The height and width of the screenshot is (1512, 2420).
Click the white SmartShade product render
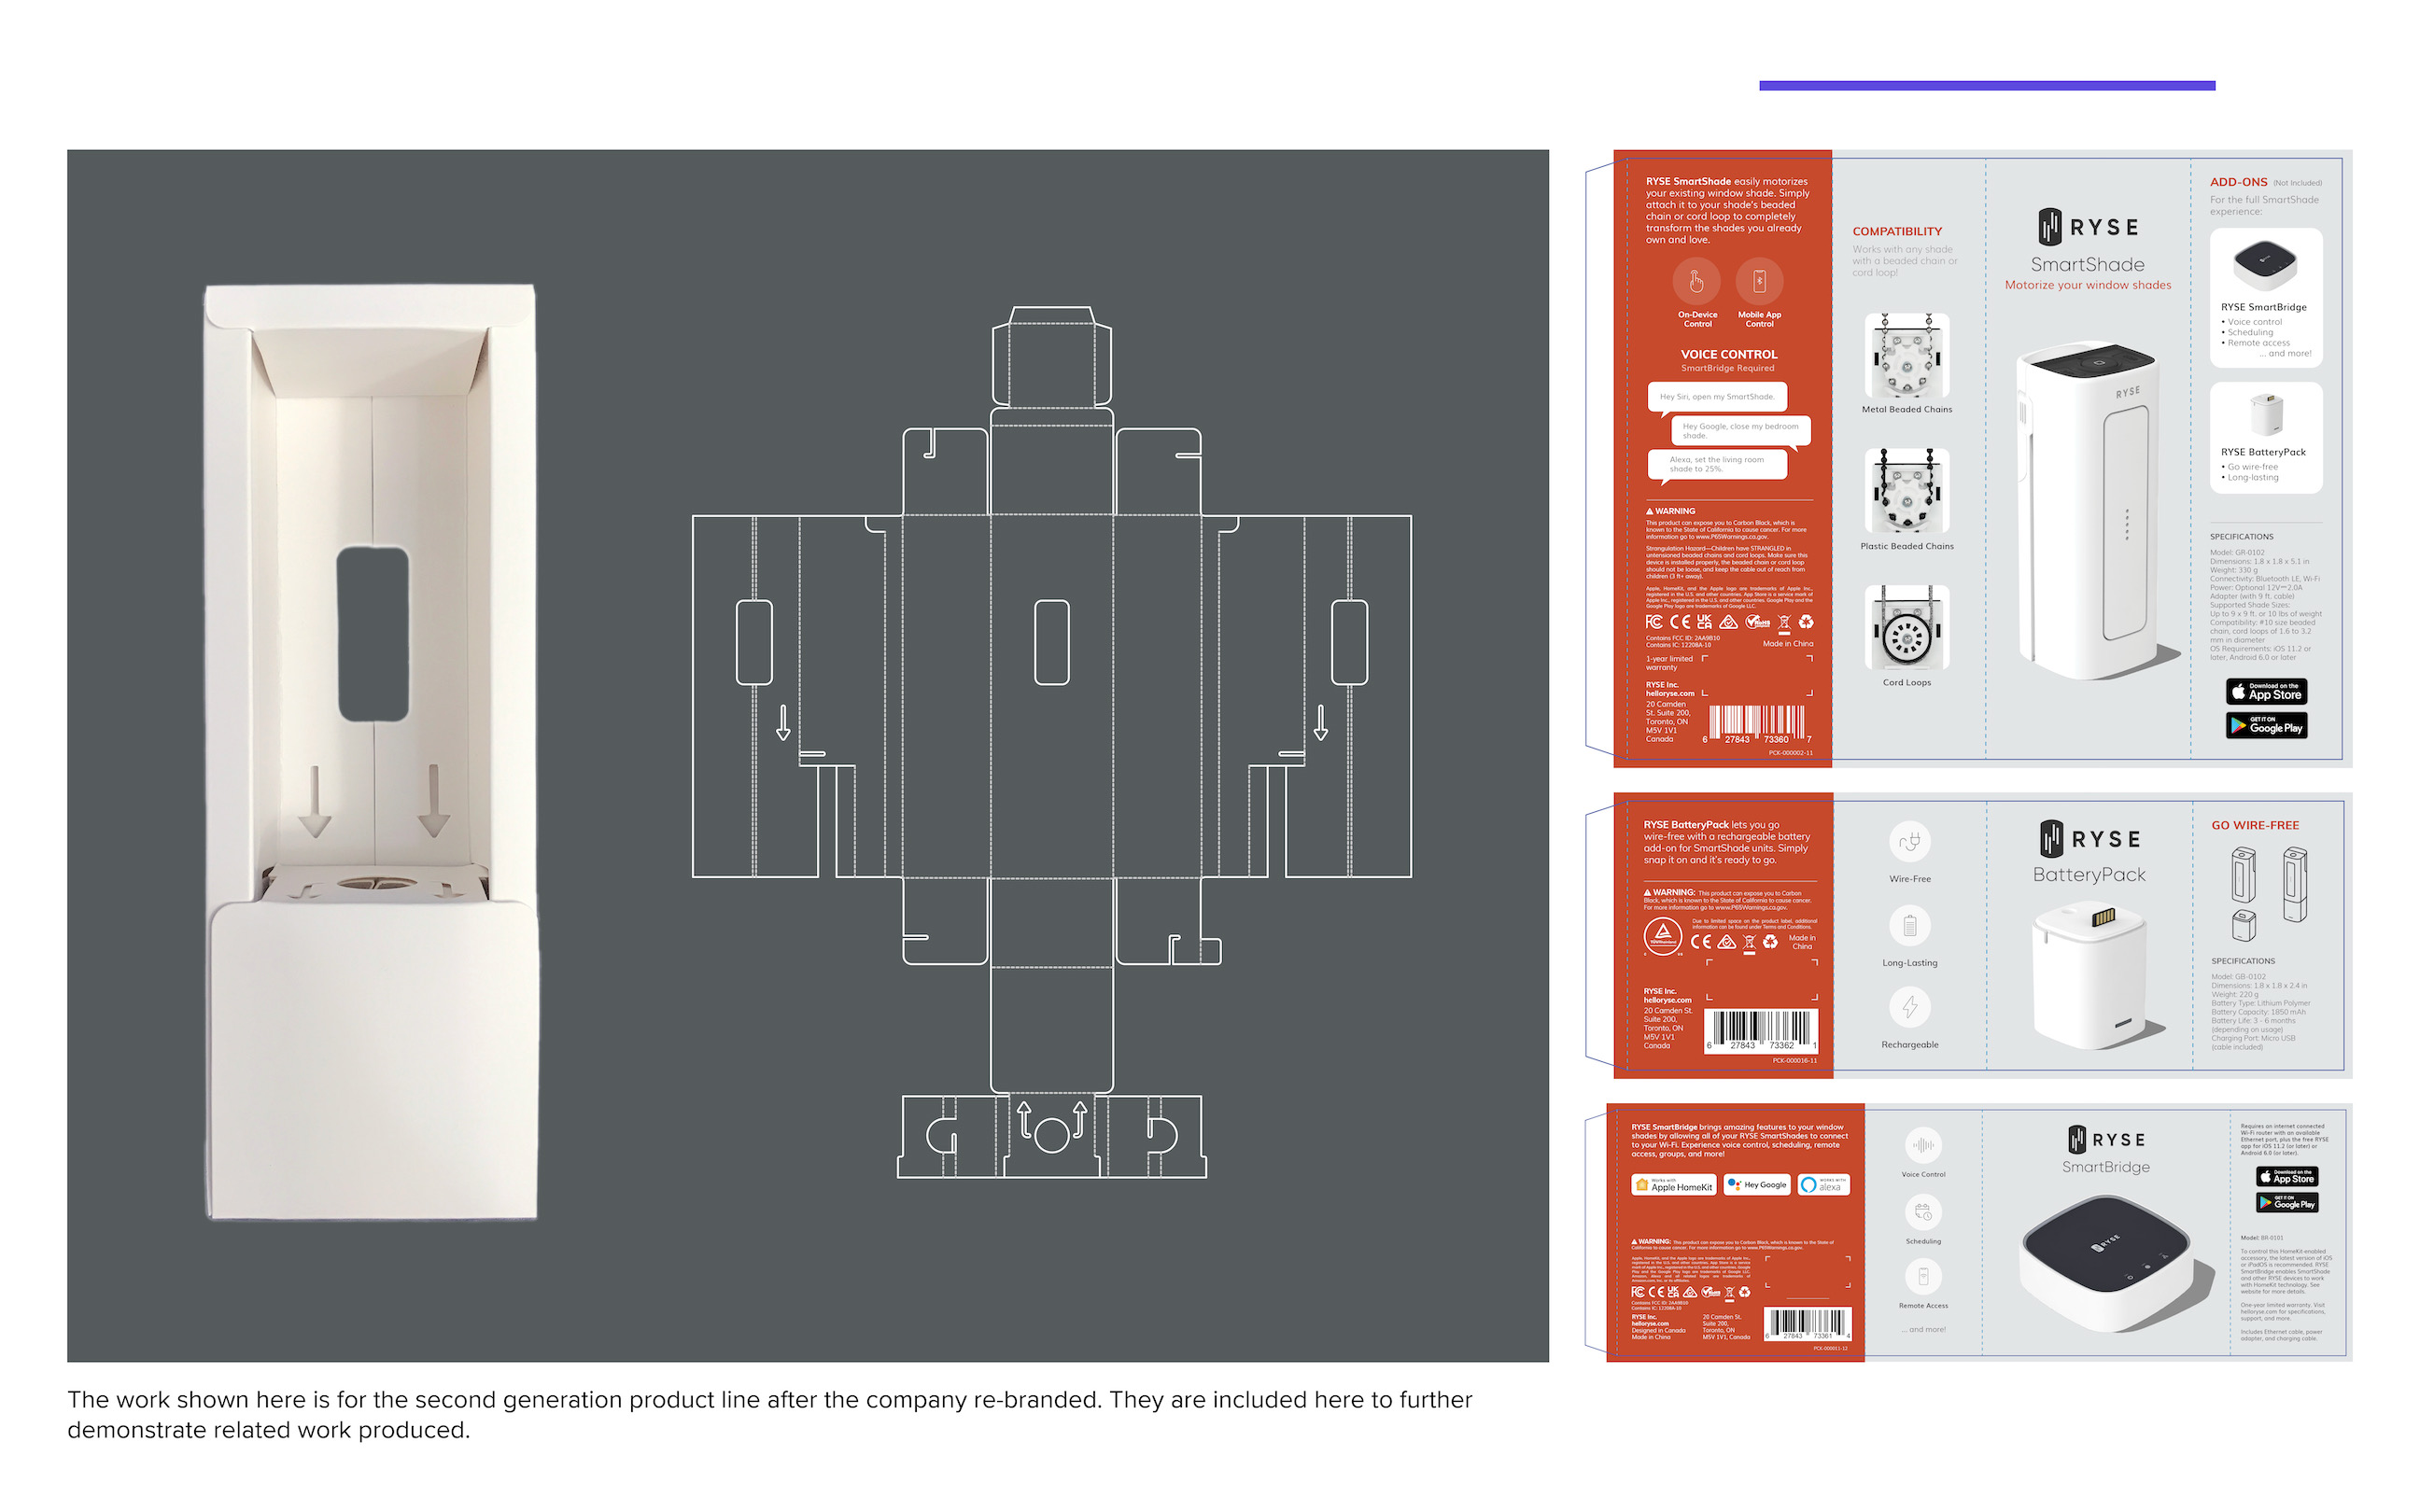[2087, 512]
